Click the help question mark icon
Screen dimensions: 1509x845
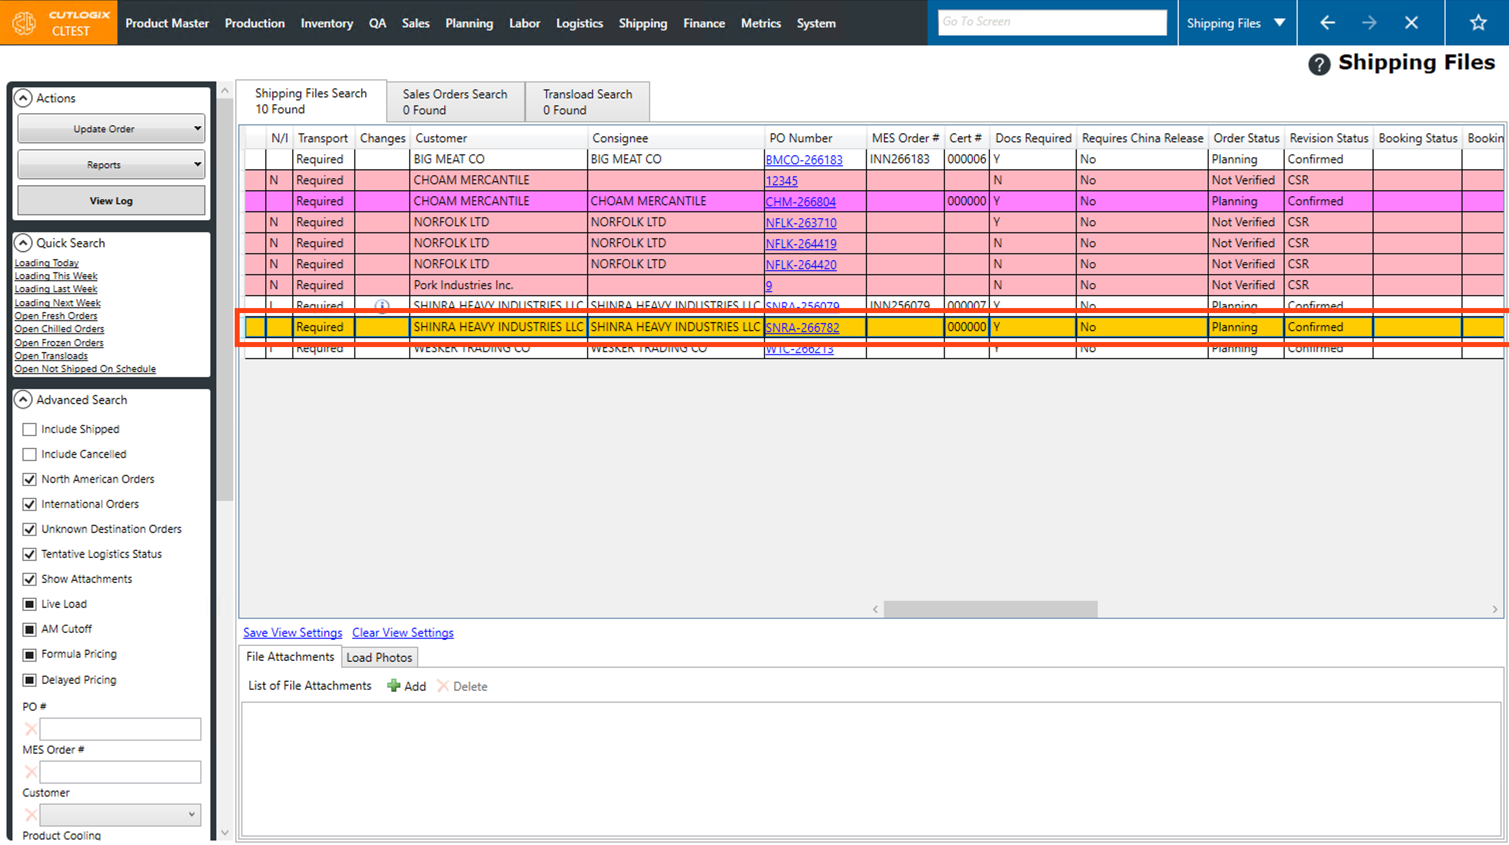(x=1319, y=65)
